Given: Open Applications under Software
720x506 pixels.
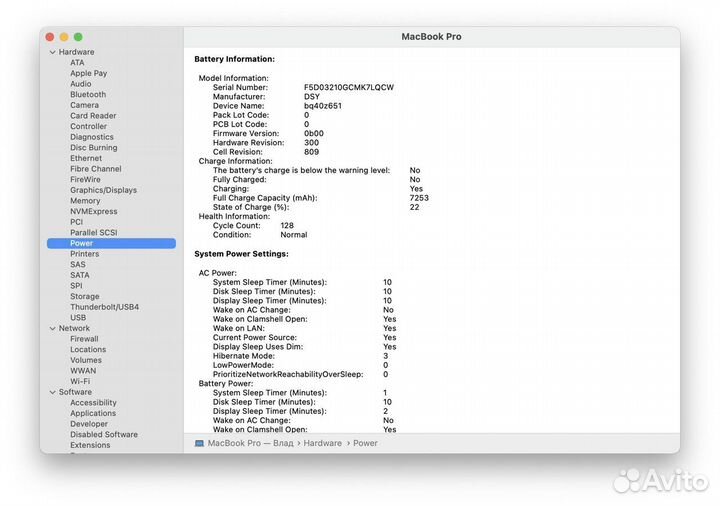Looking at the screenshot, I should pos(93,413).
